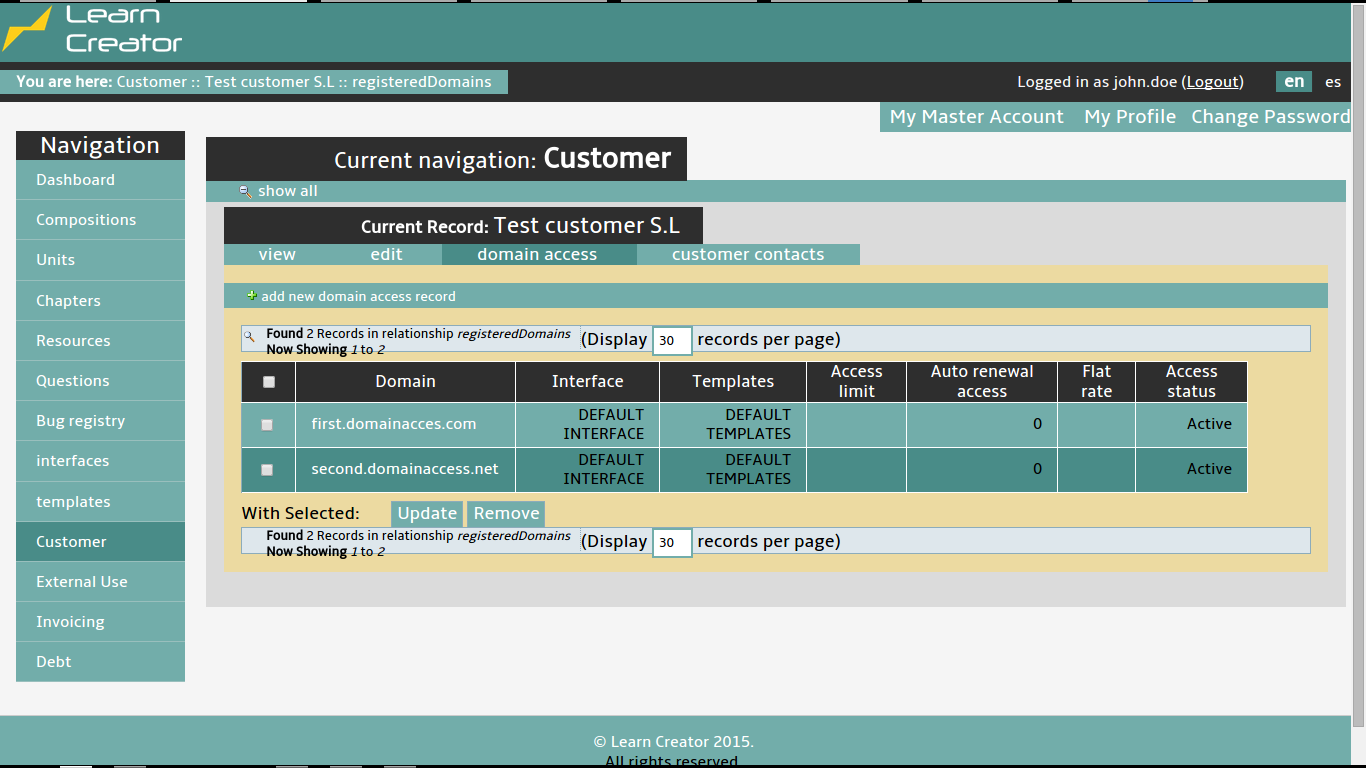Click the green plus icon to add record
Viewport: 1366px width, 768px height.
pyautogui.click(x=252, y=296)
